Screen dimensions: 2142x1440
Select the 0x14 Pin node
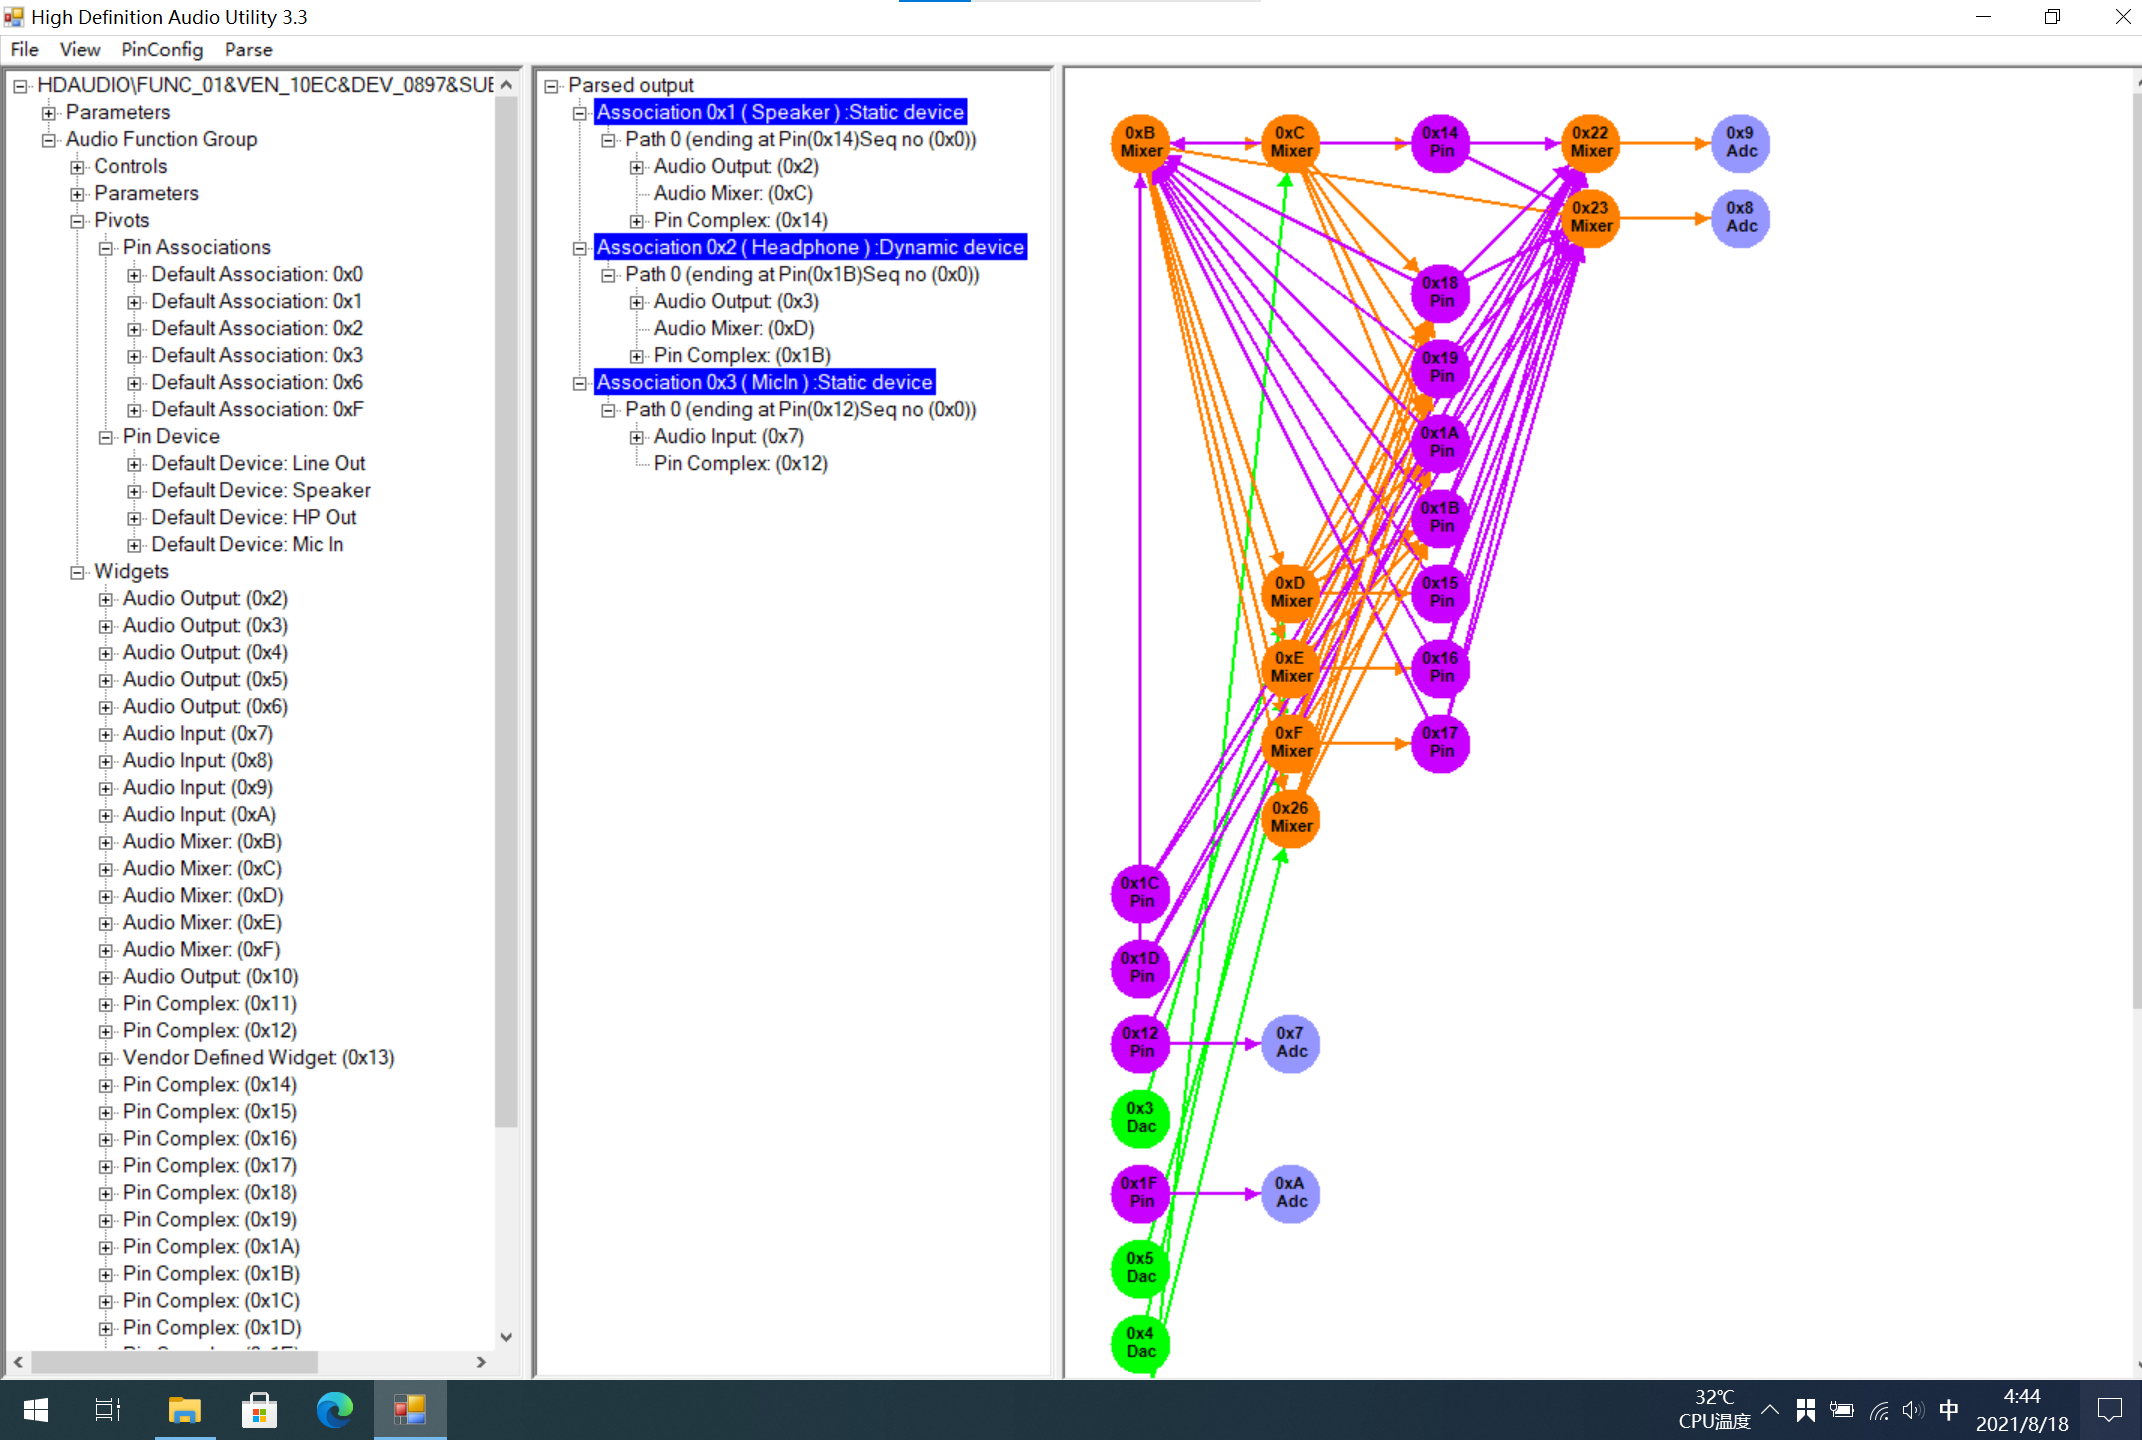pyautogui.click(x=1440, y=143)
